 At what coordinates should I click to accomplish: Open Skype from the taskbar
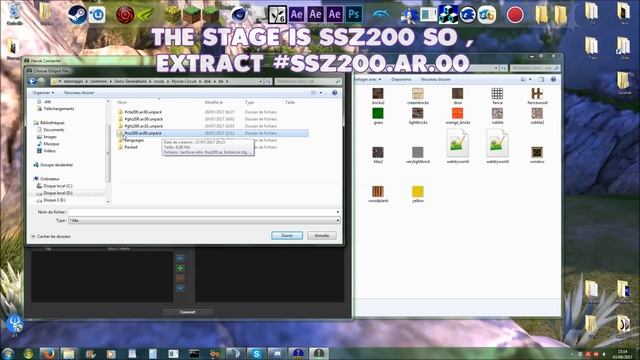[x=256, y=353]
